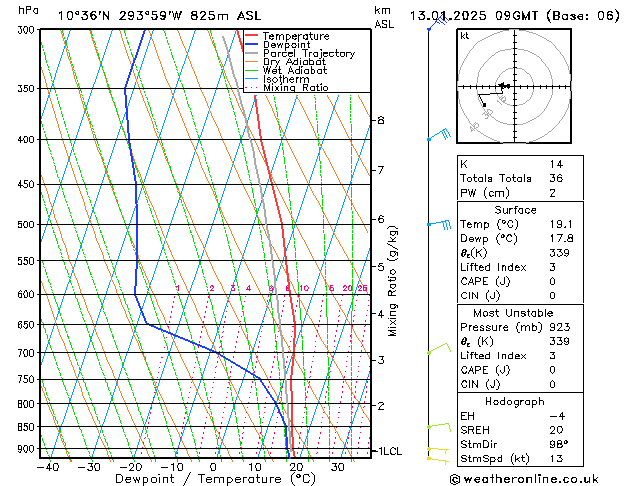Click the K index value 14

(556, 164)
